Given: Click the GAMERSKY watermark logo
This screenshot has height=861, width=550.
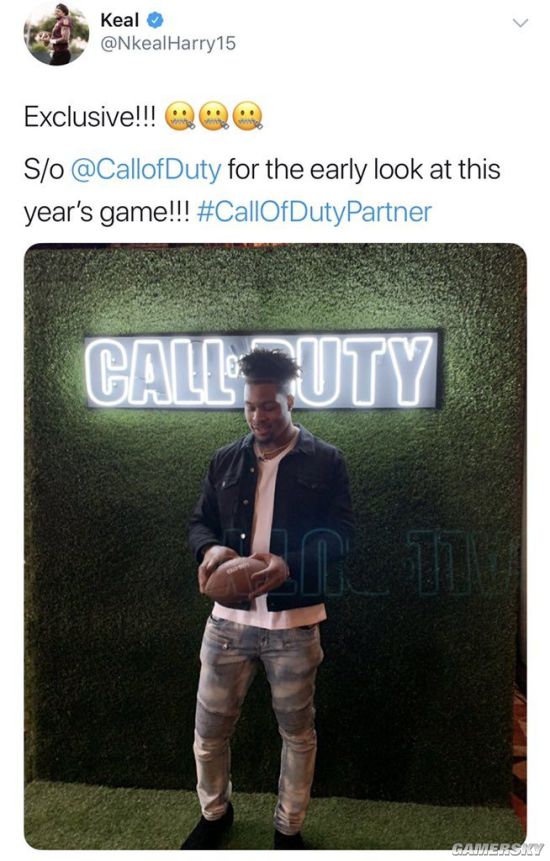Looking at the screenshot, I should pyautogui.click(x=498, y=848).
